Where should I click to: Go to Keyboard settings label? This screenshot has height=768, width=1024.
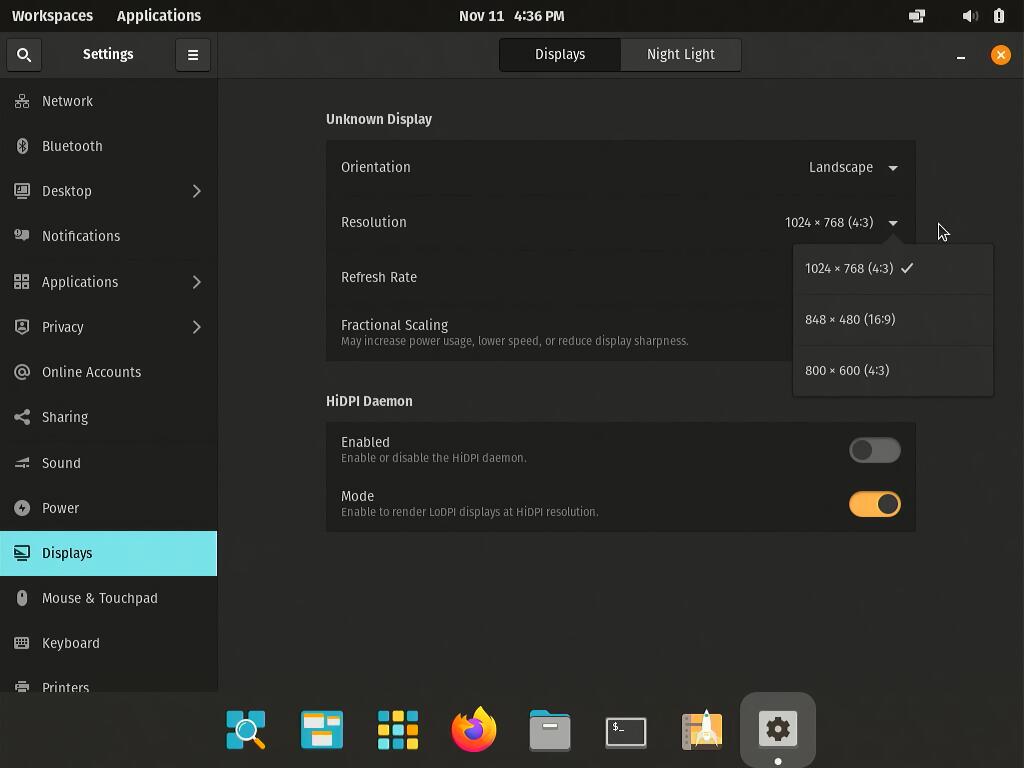coord(71,643)
